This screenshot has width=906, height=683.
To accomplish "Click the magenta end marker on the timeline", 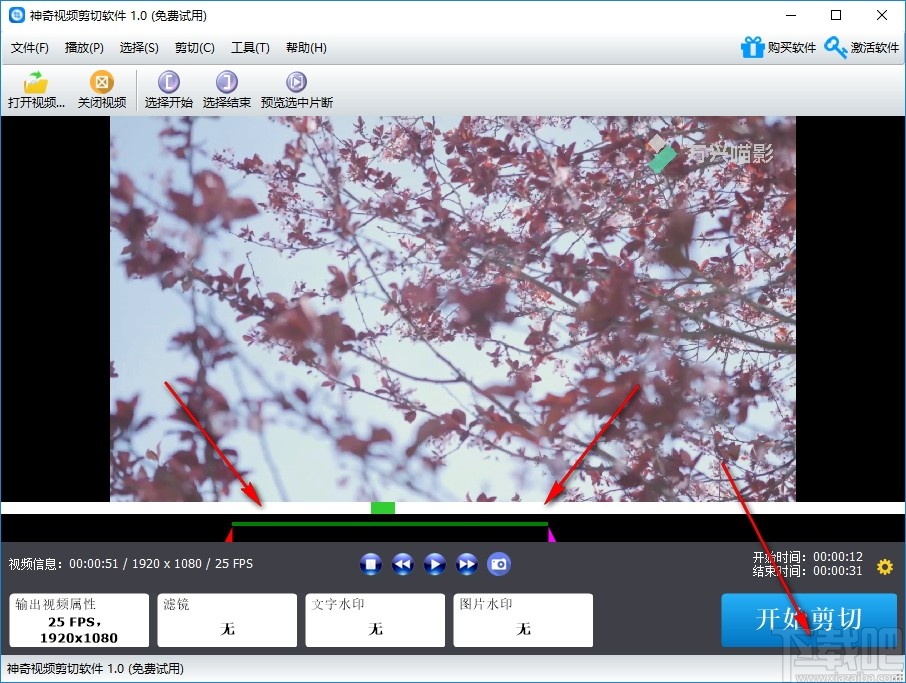I will pos(551,534).
